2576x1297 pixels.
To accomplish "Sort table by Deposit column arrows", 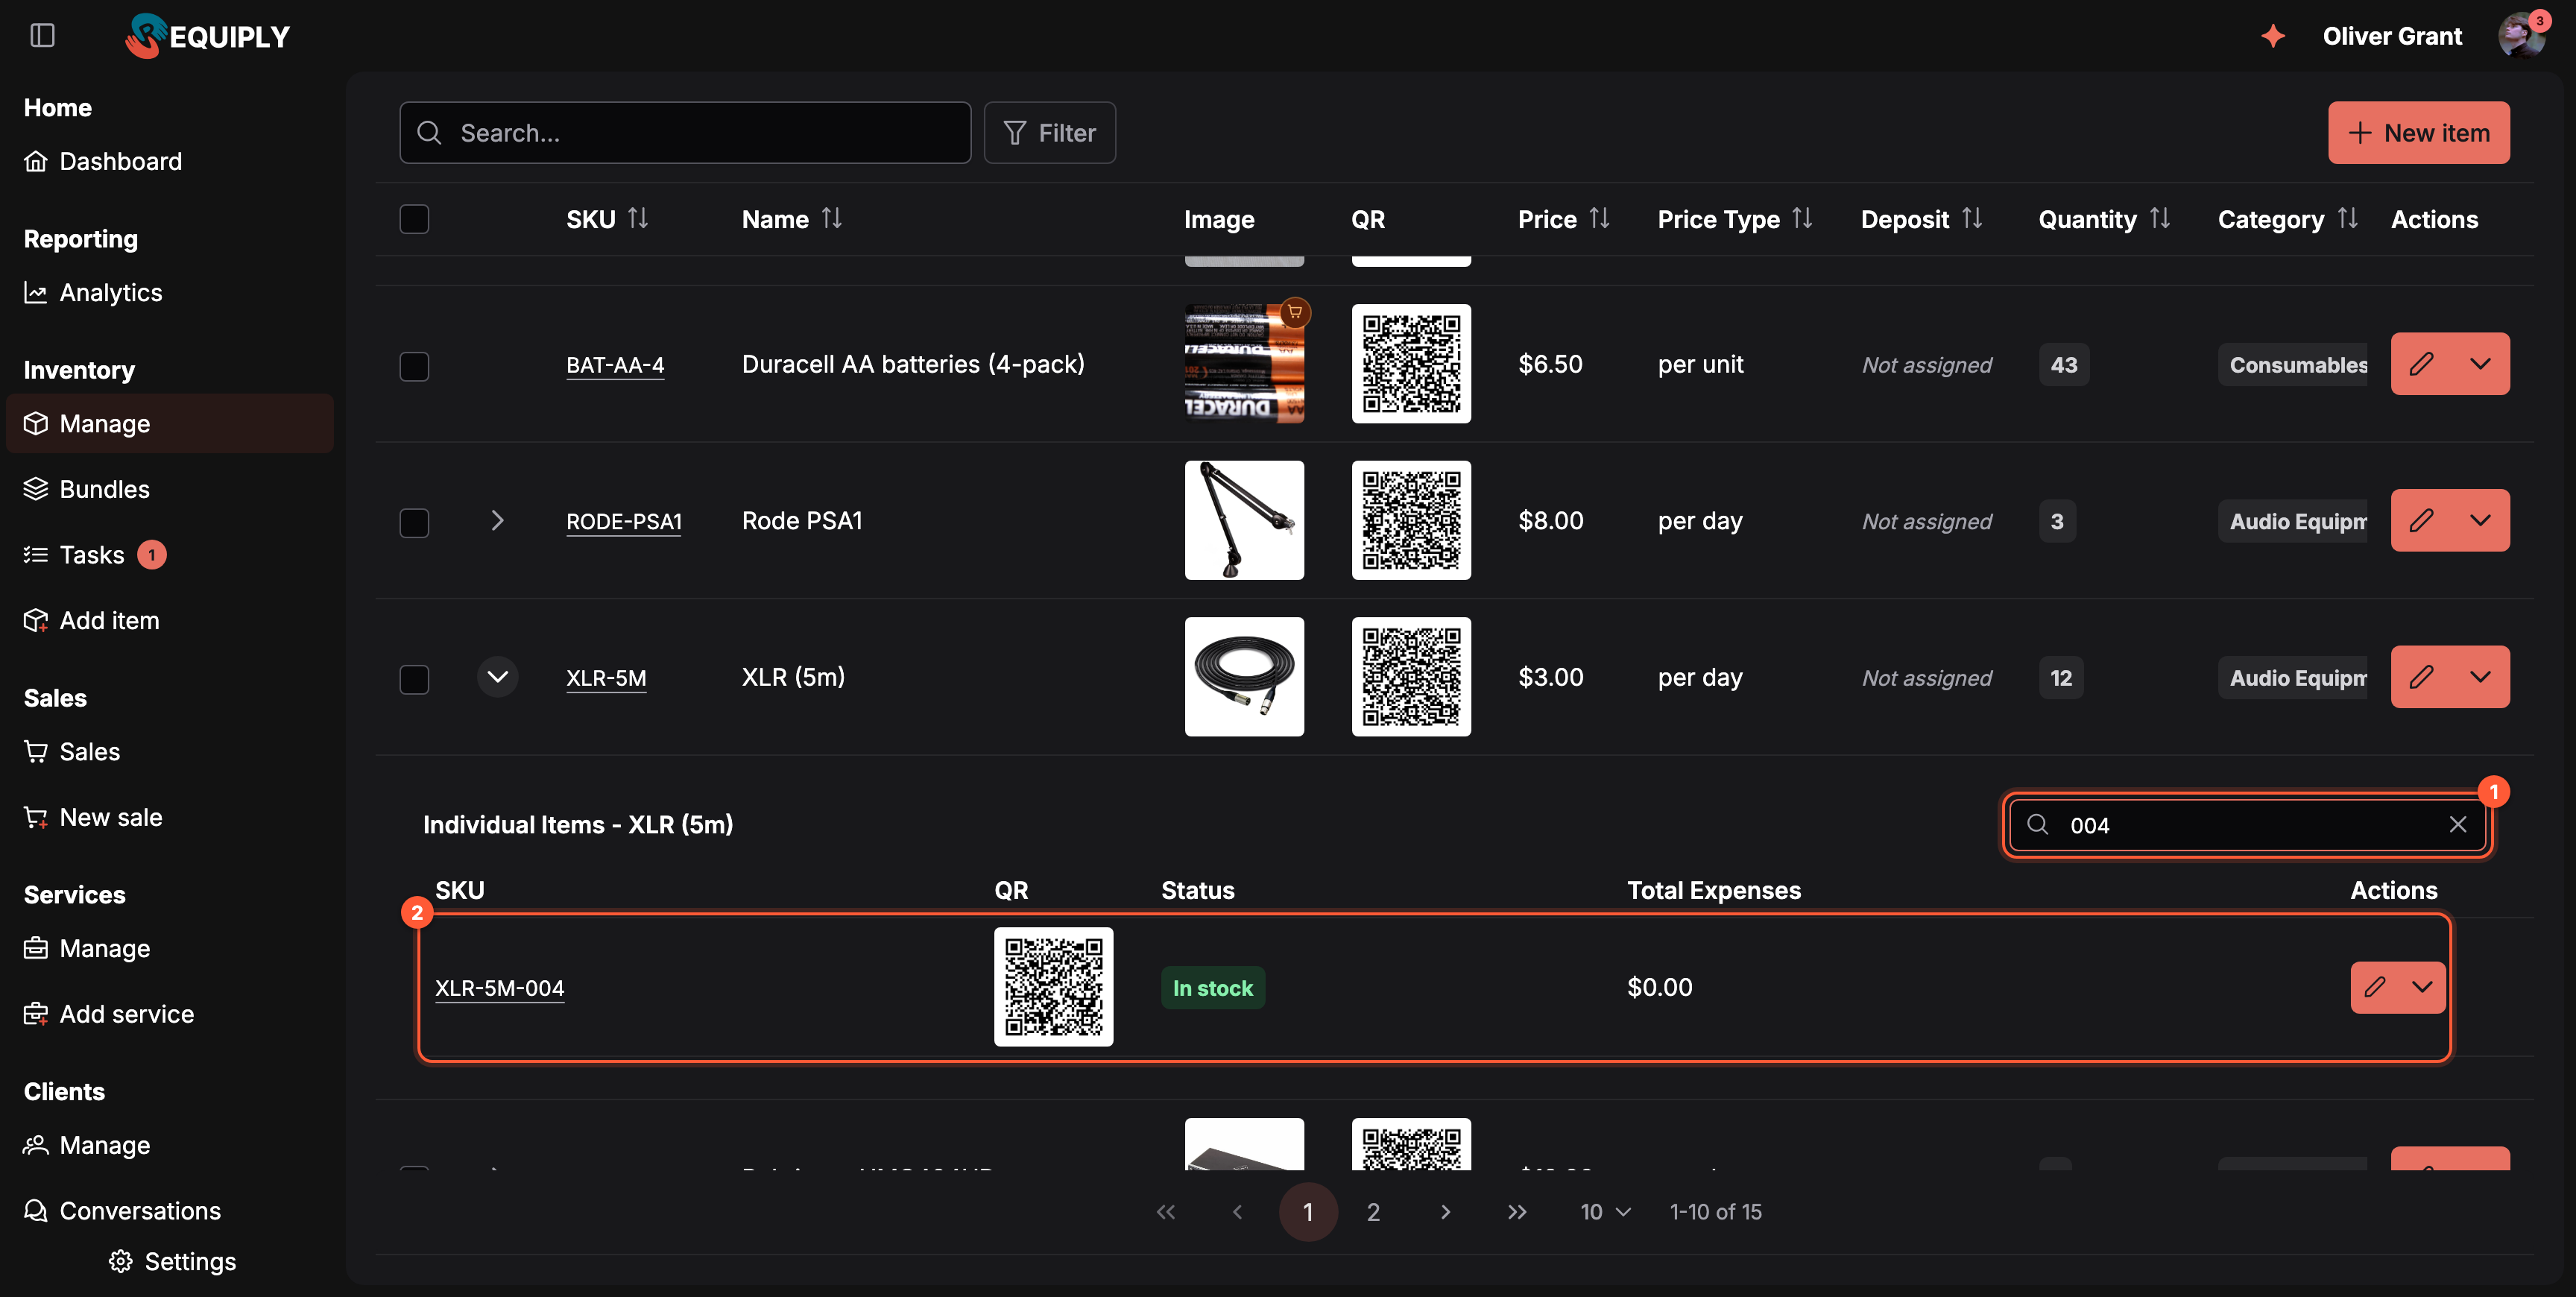I will [1972, 218].
